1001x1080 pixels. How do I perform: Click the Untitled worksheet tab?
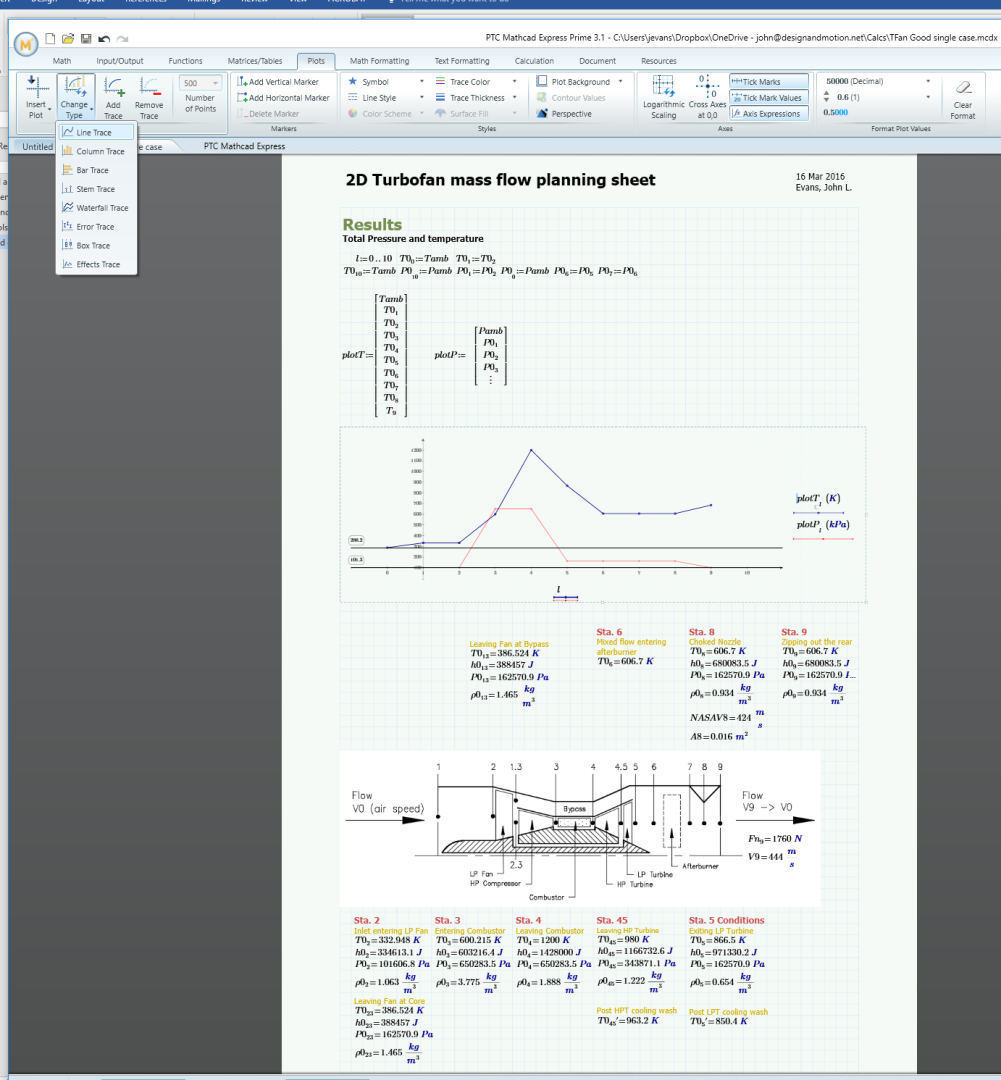(x=37, y=147)
